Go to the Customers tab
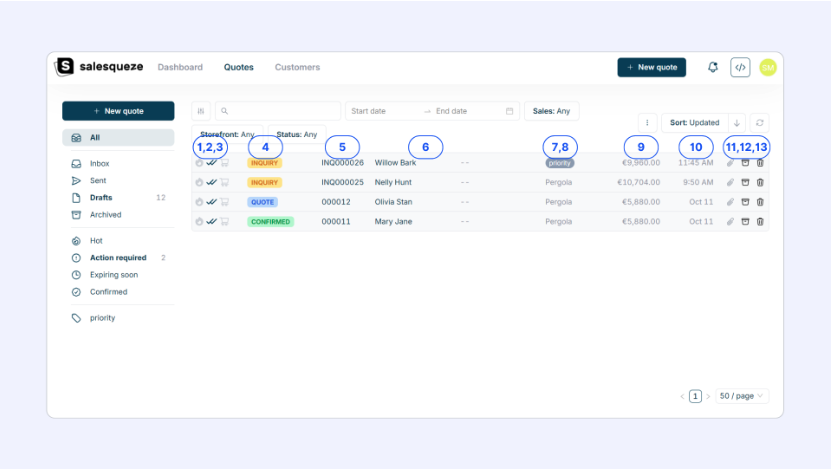Viewport: 833px width, 470px height. pyautogui.click(x=298, y=67)
